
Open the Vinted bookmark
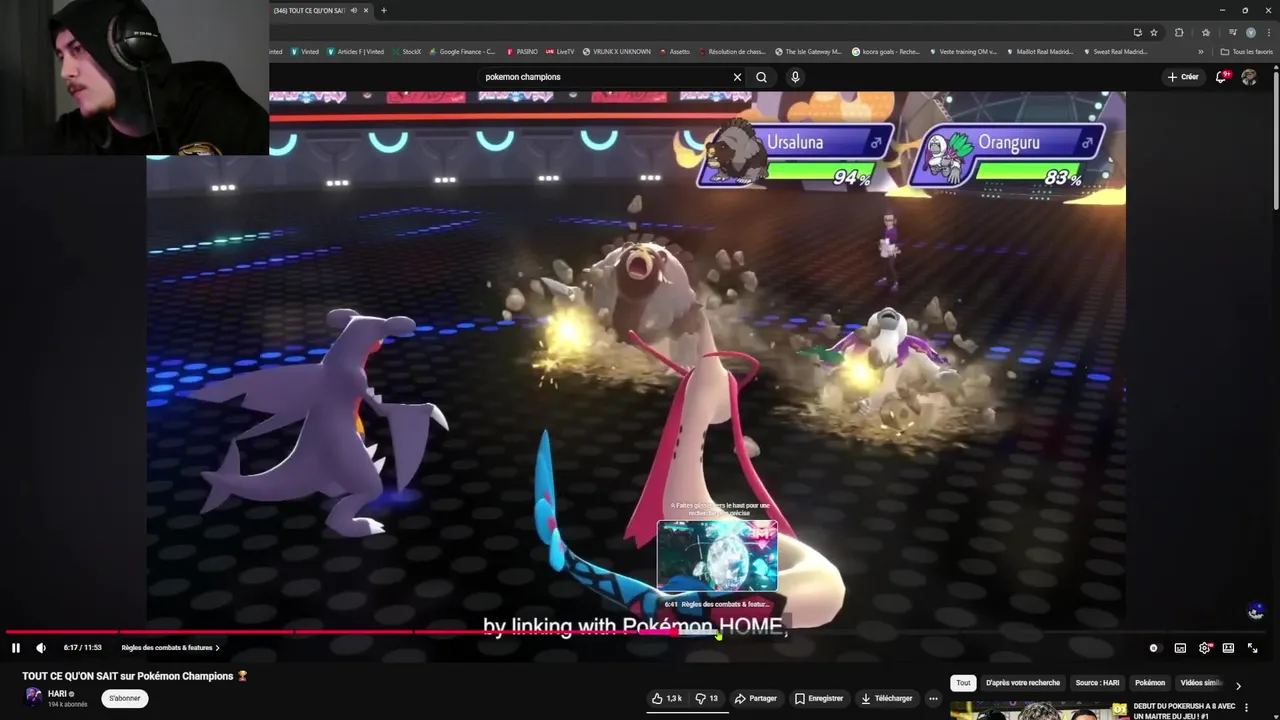coord(305,52)
